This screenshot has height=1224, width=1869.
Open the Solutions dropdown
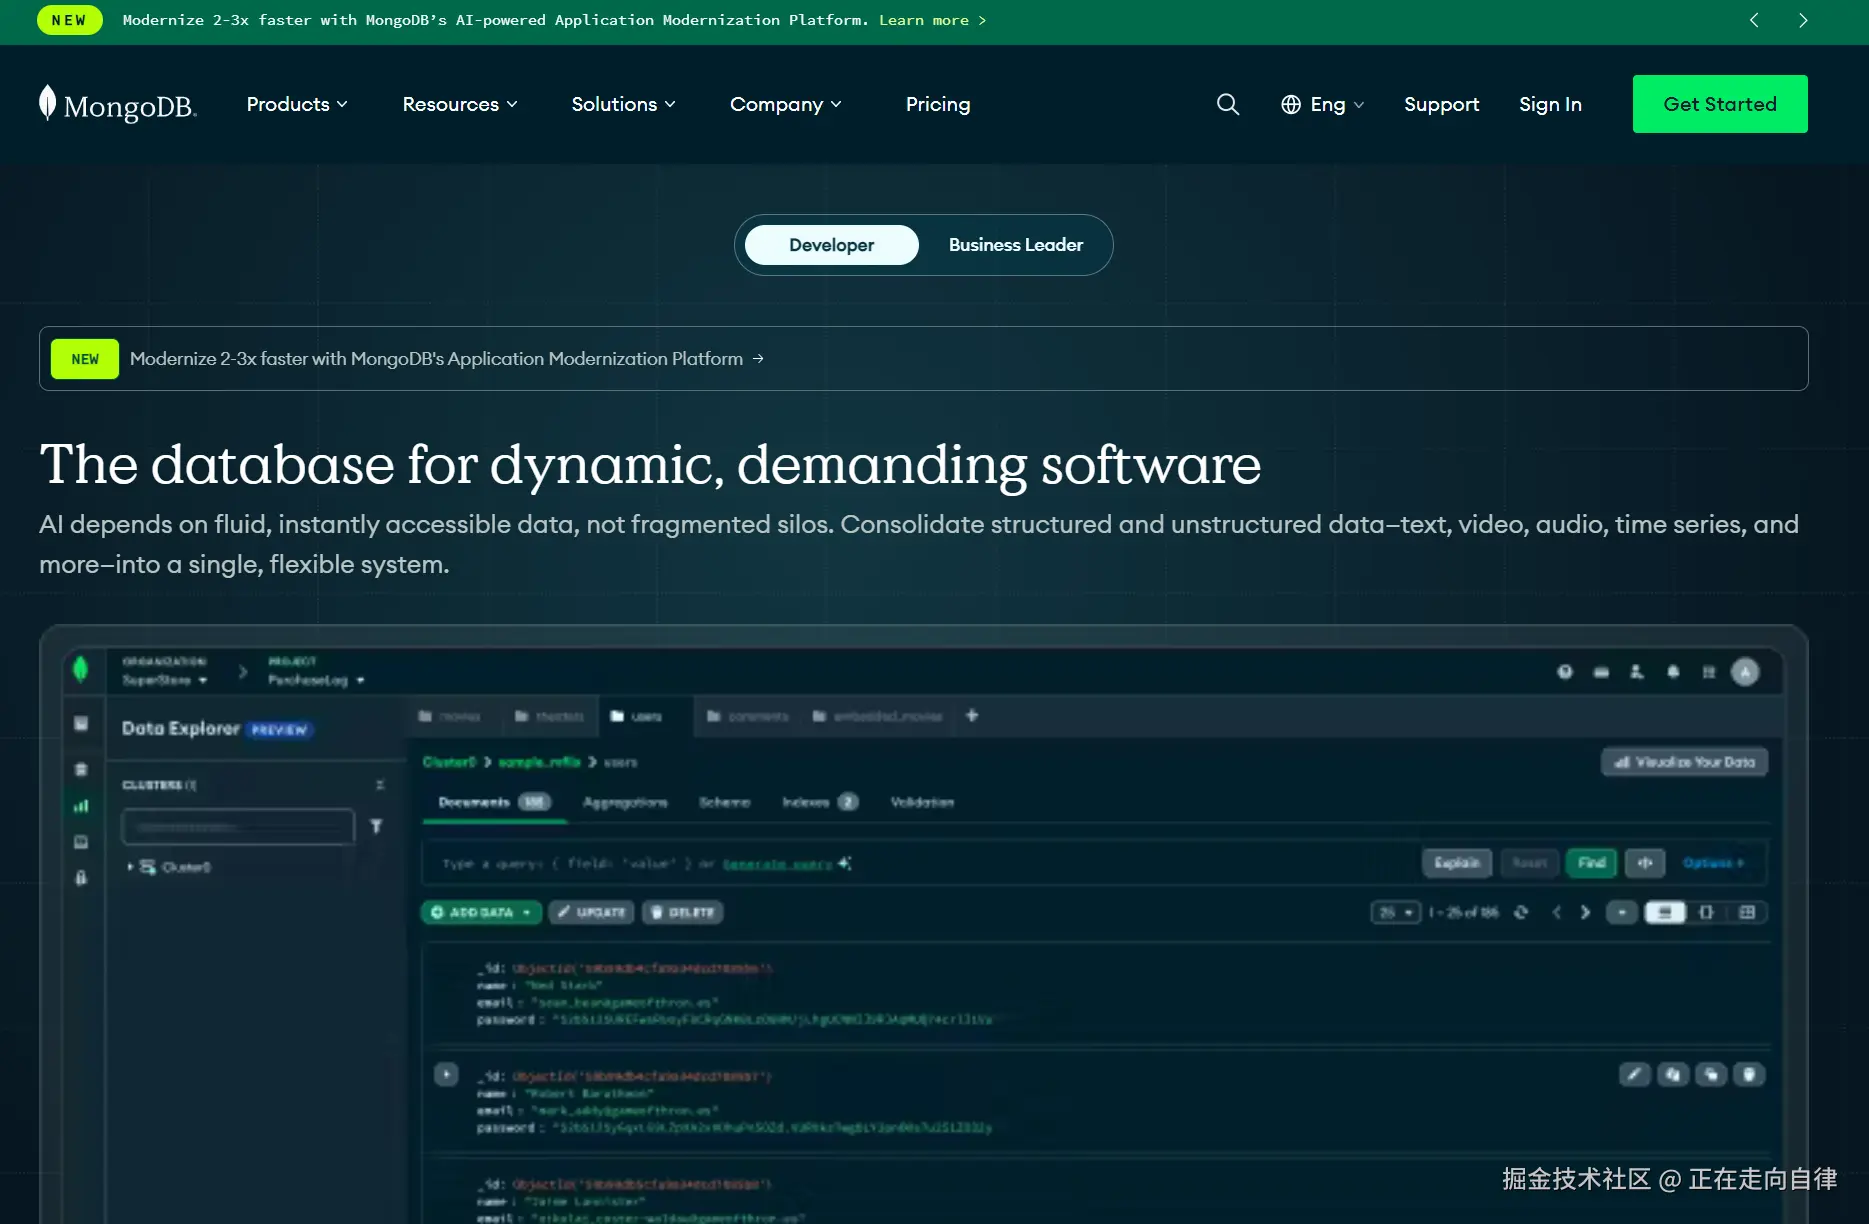(623, 104)
